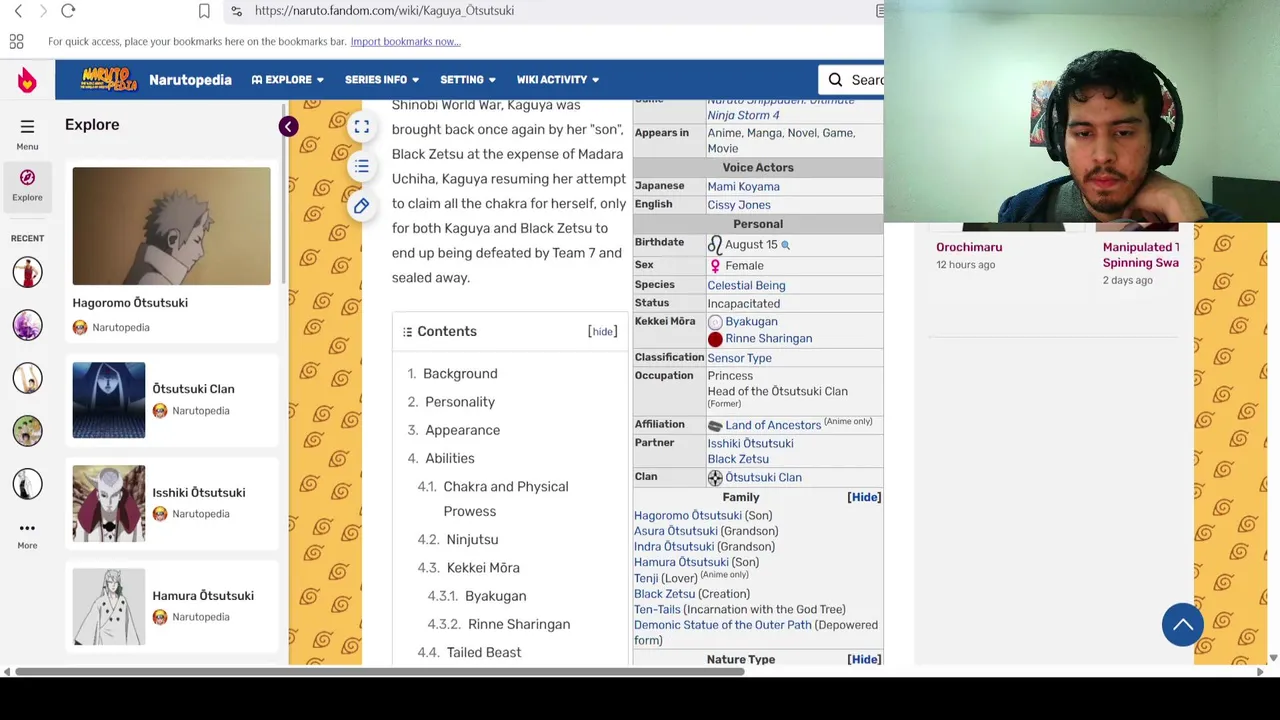Click the Fandom flame logo
Screen dimensions: 1280x720
point(27,80)
